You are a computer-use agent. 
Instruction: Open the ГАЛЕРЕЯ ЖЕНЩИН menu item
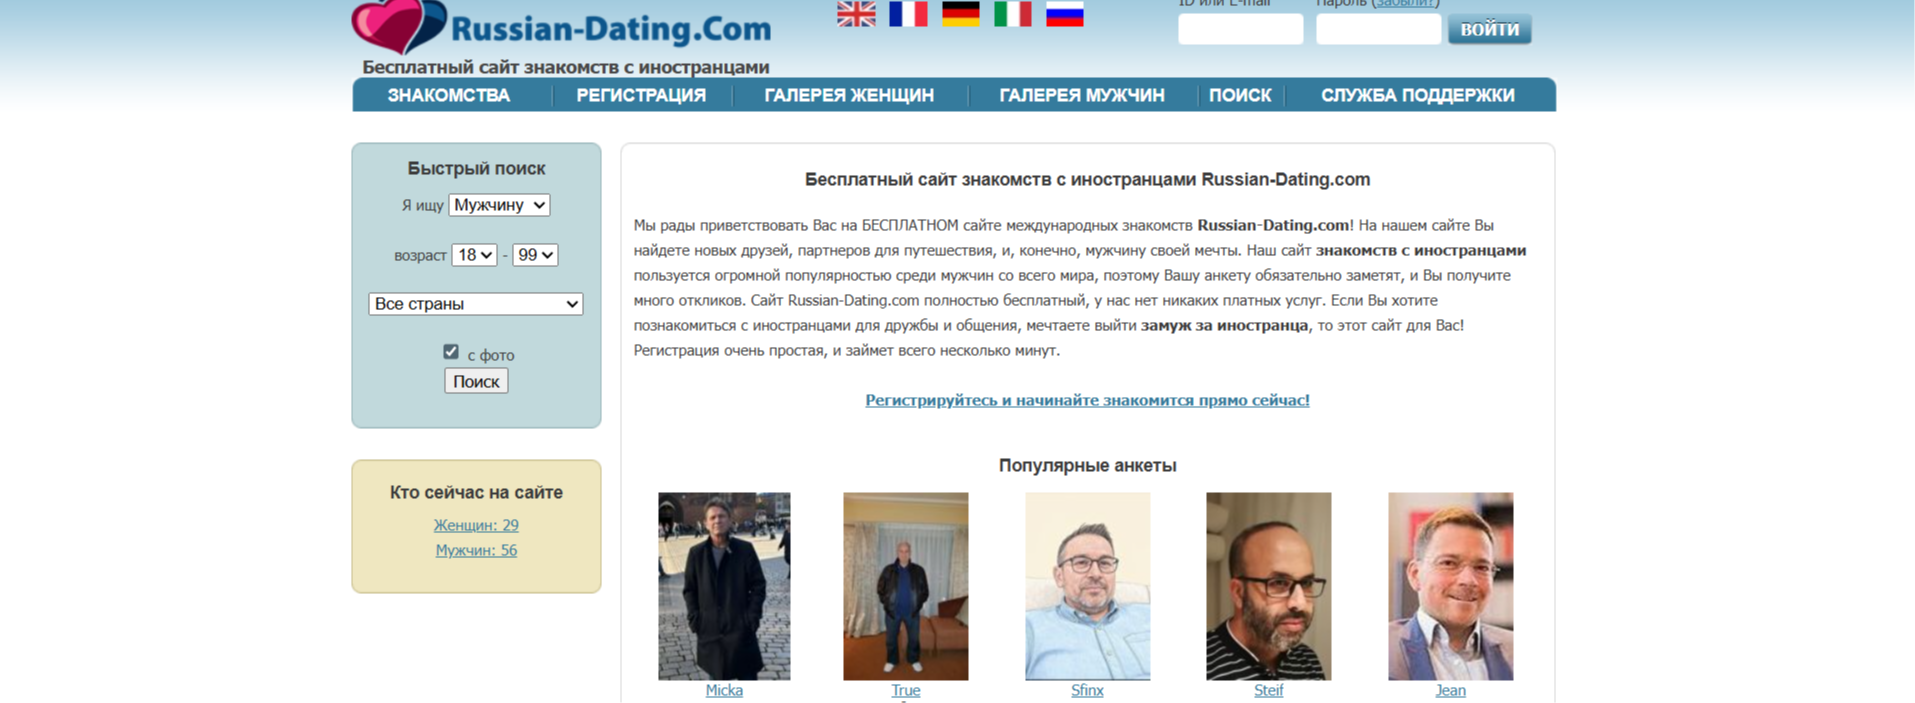pyautogui.click(x=849, y=95)
